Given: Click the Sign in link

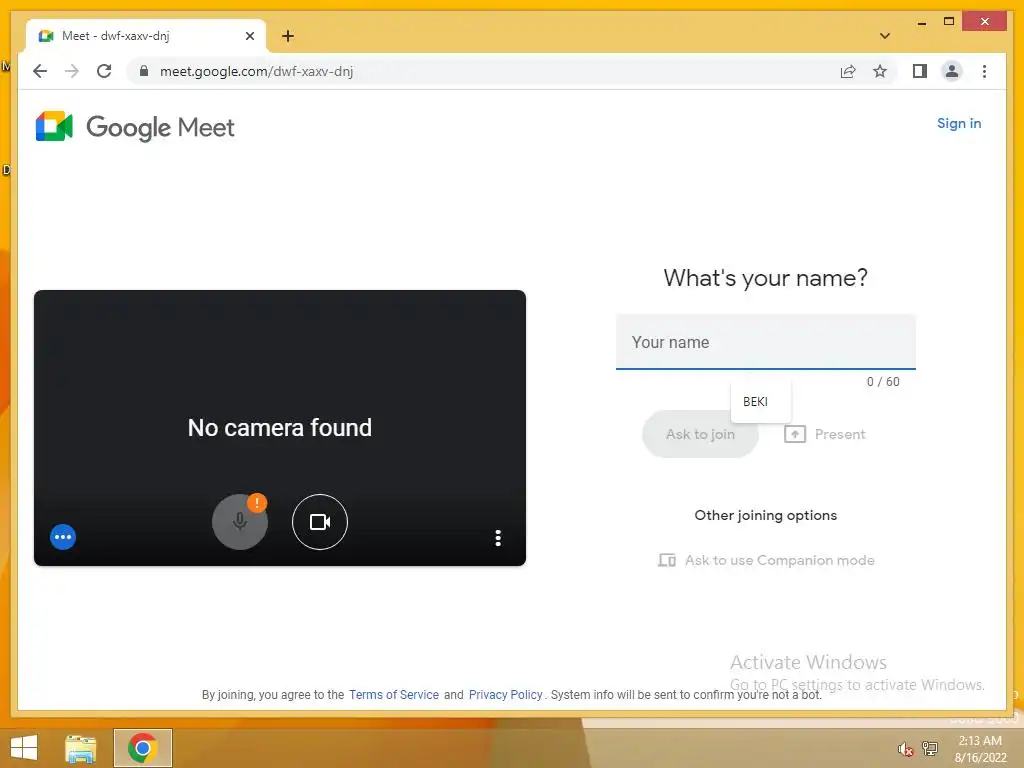Looking at the screenshot, I should [x=959, y=123].
